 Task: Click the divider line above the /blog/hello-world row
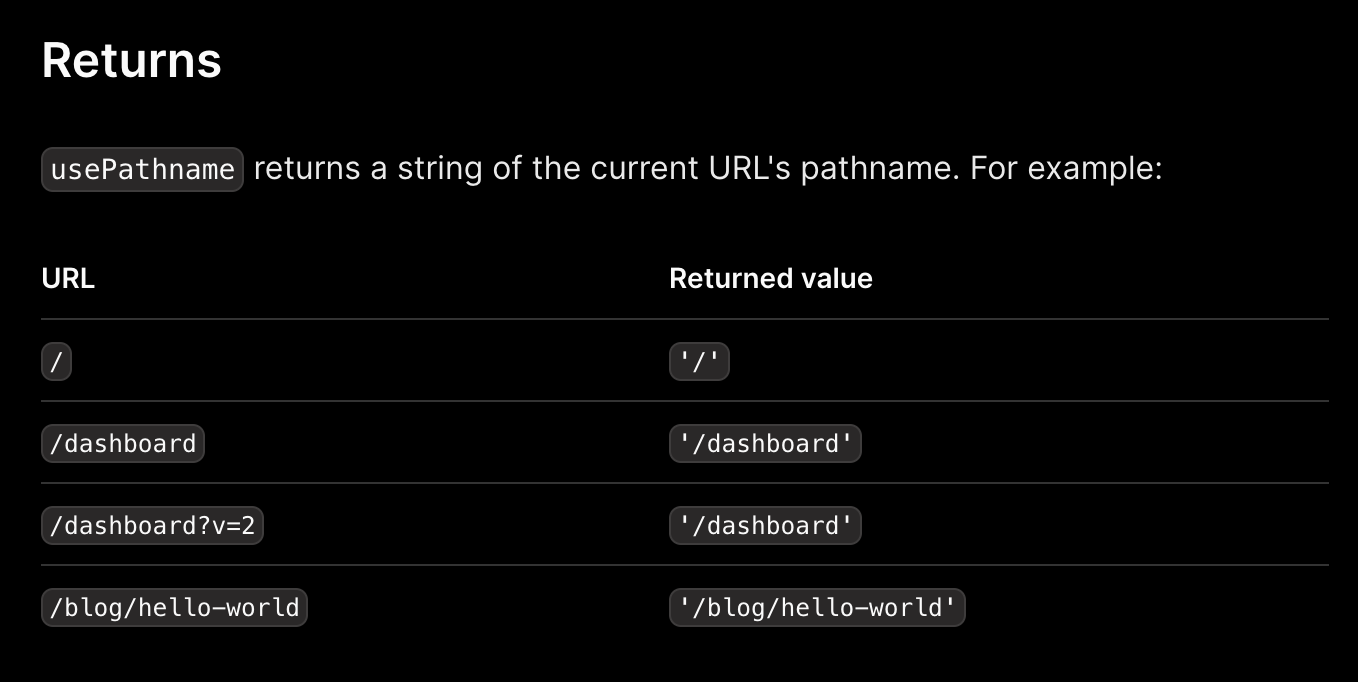[x=685, y=565]
